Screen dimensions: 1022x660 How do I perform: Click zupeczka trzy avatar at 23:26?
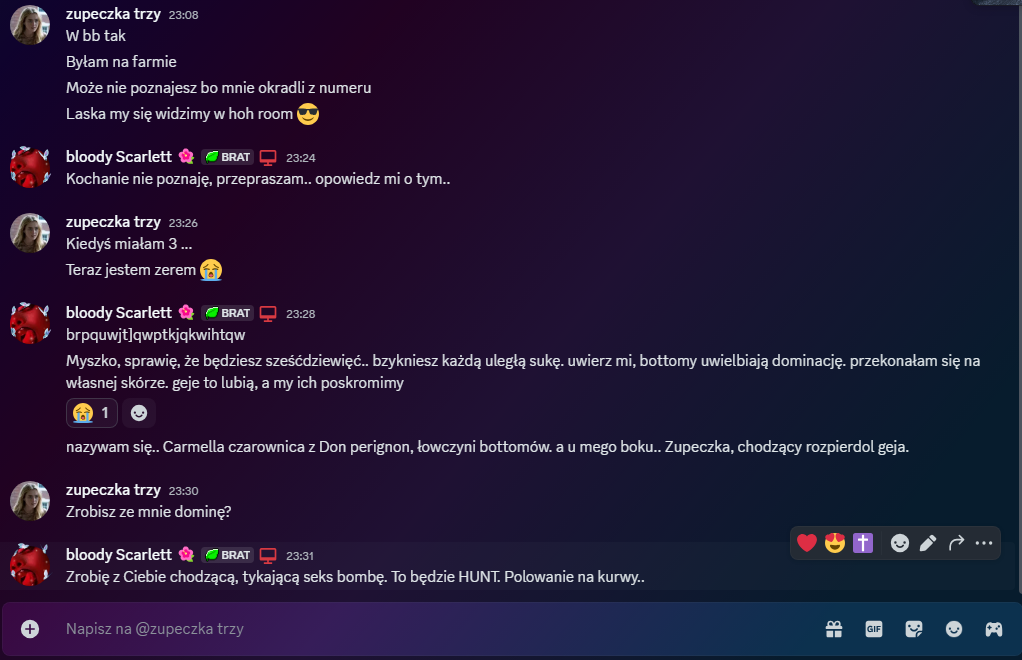pos(30,233)
